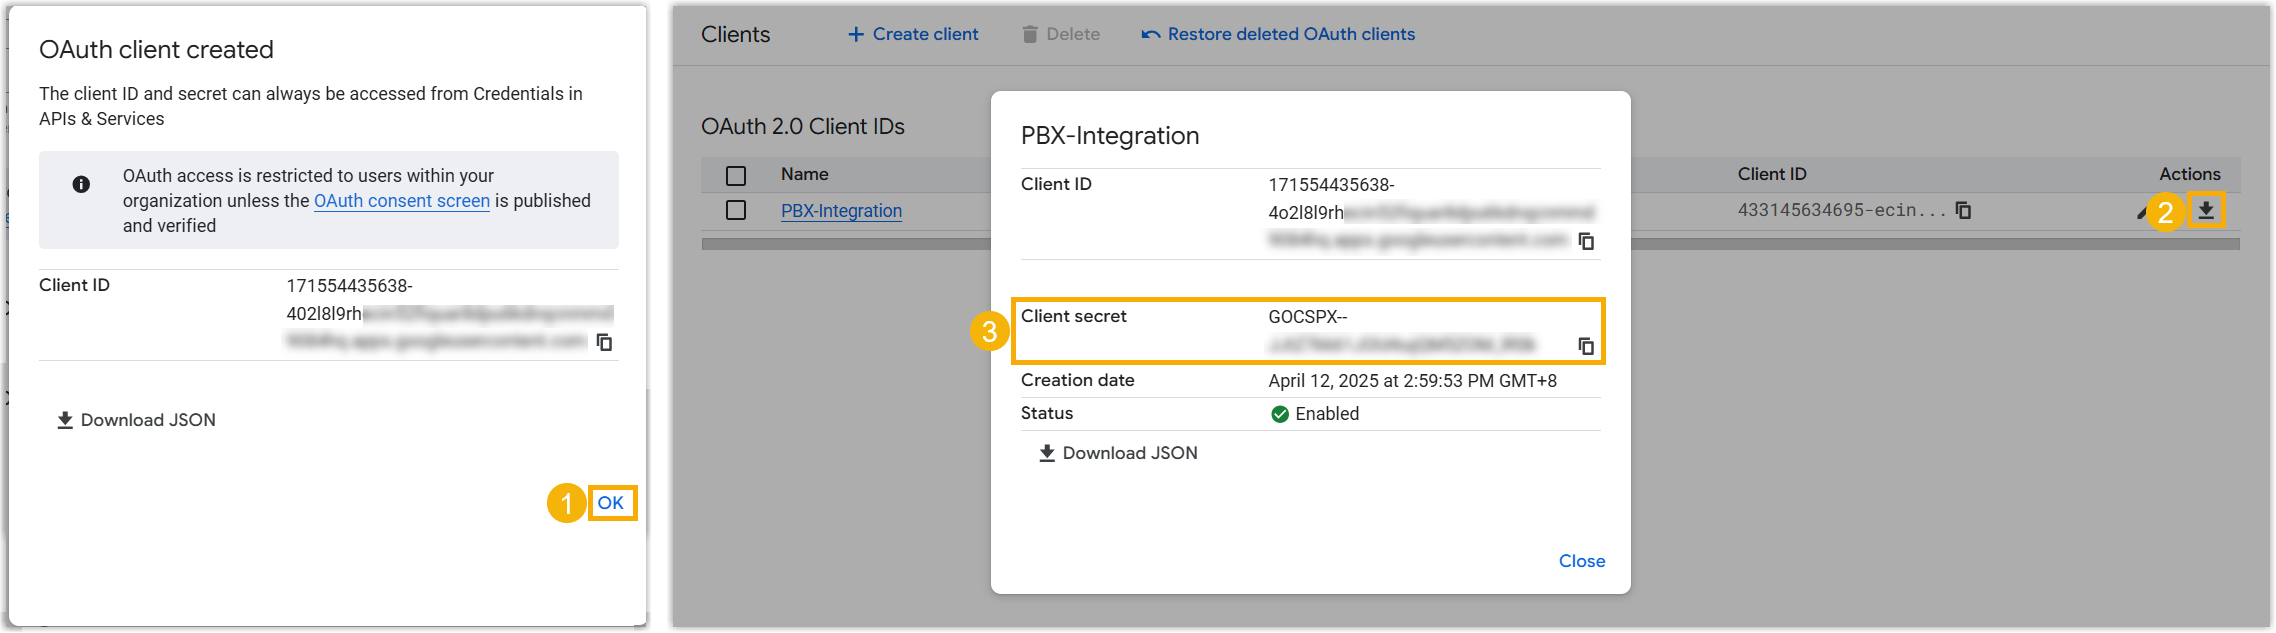Close the PBX-Integration popup
2276x633 pixels.
1581,561
